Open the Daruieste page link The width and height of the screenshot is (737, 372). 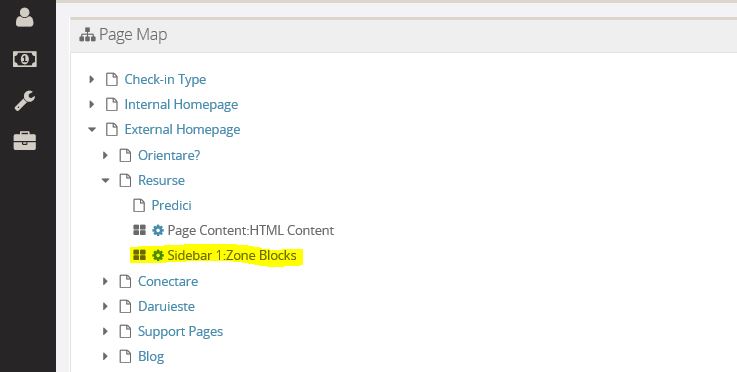[x=166, y=306]
